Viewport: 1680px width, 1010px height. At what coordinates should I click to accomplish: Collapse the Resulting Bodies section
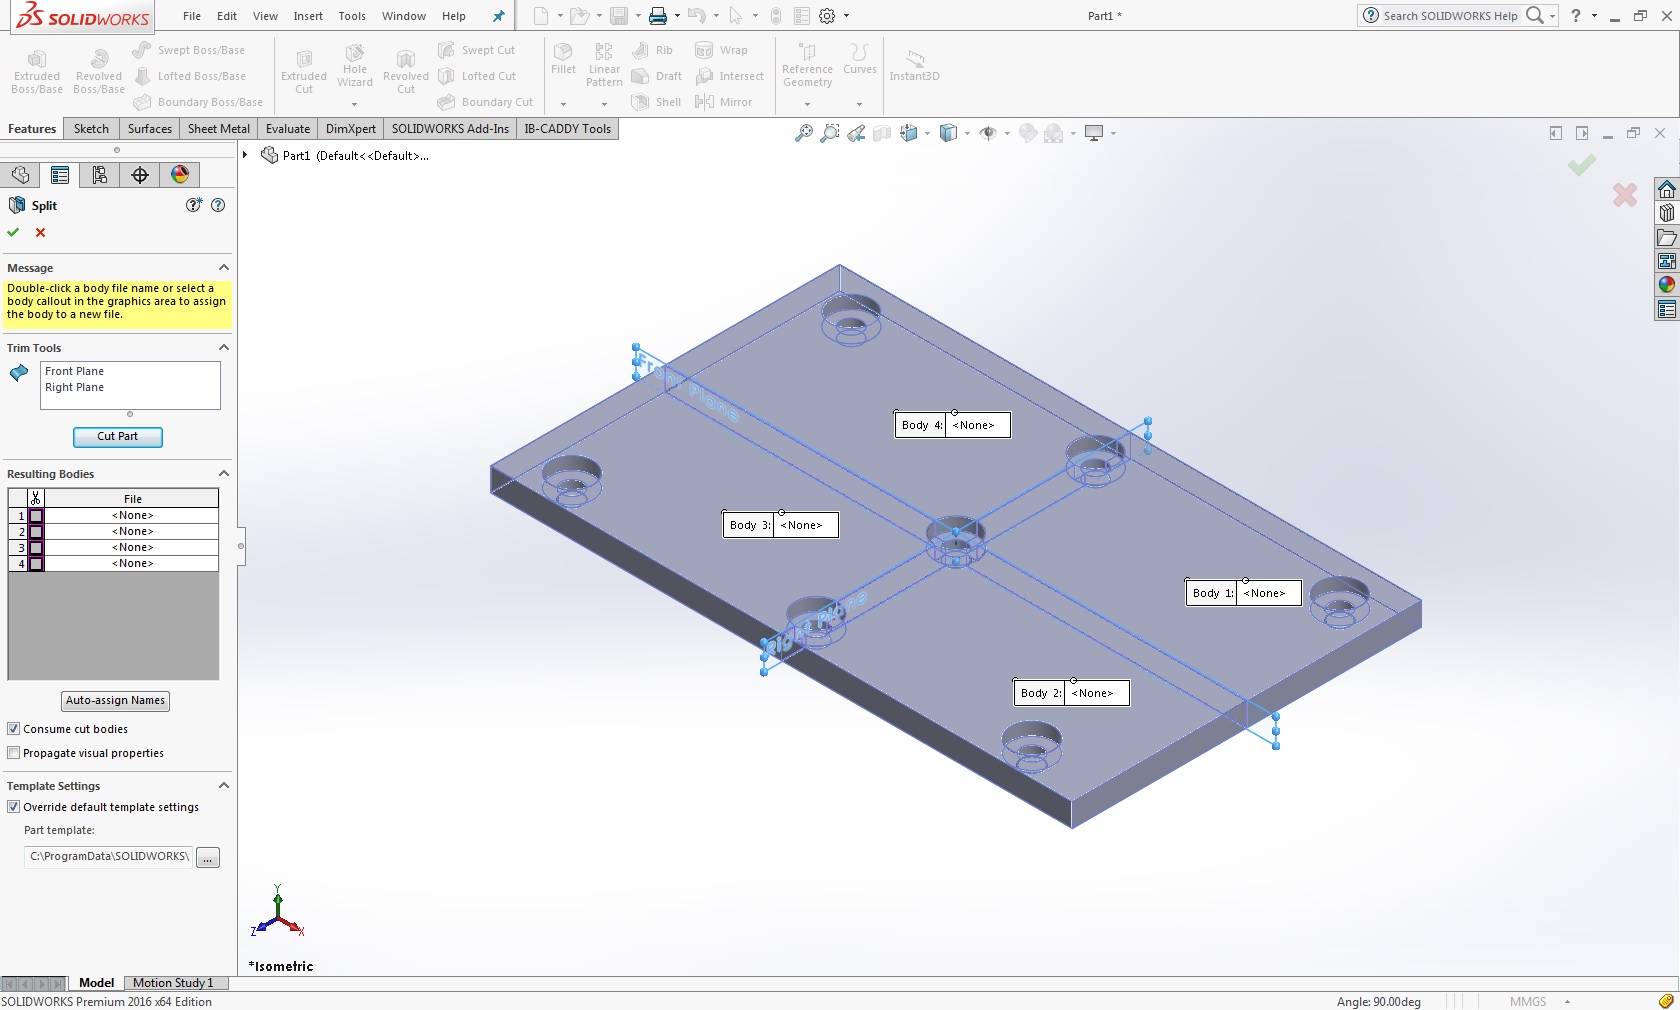pyautogui.click(x=224, y=474)
